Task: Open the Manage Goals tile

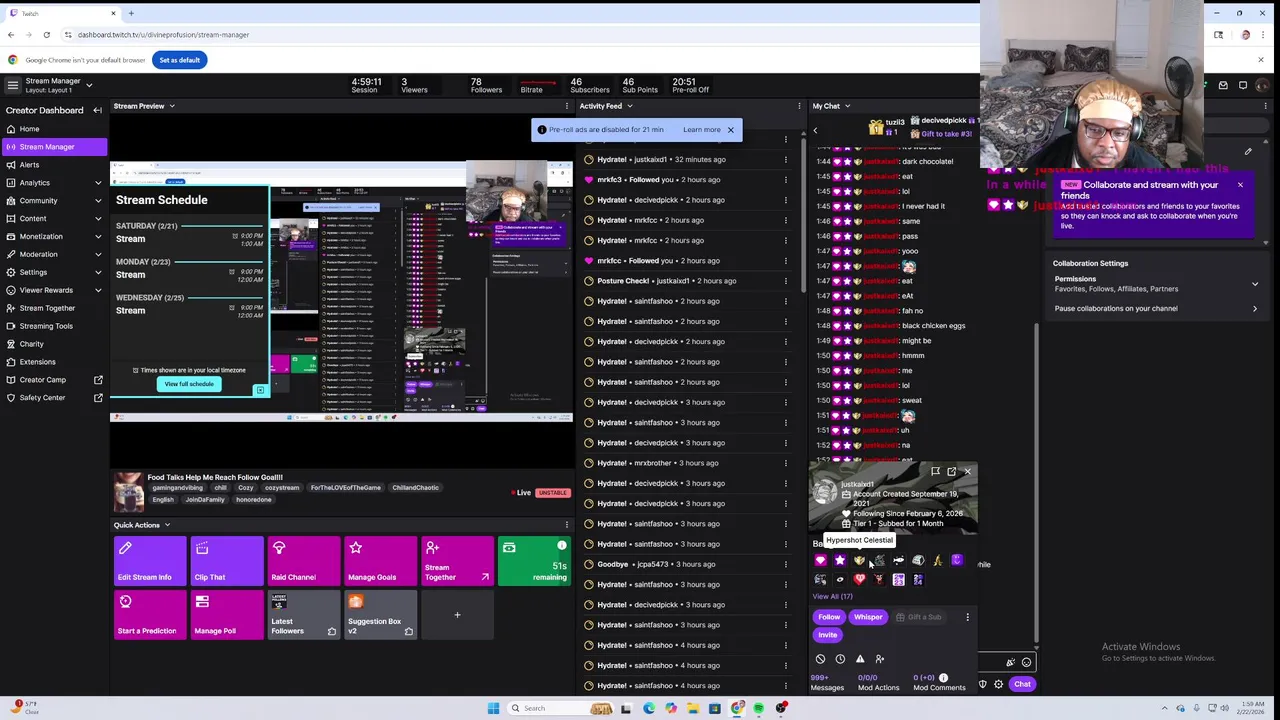Action: point(381,561)
